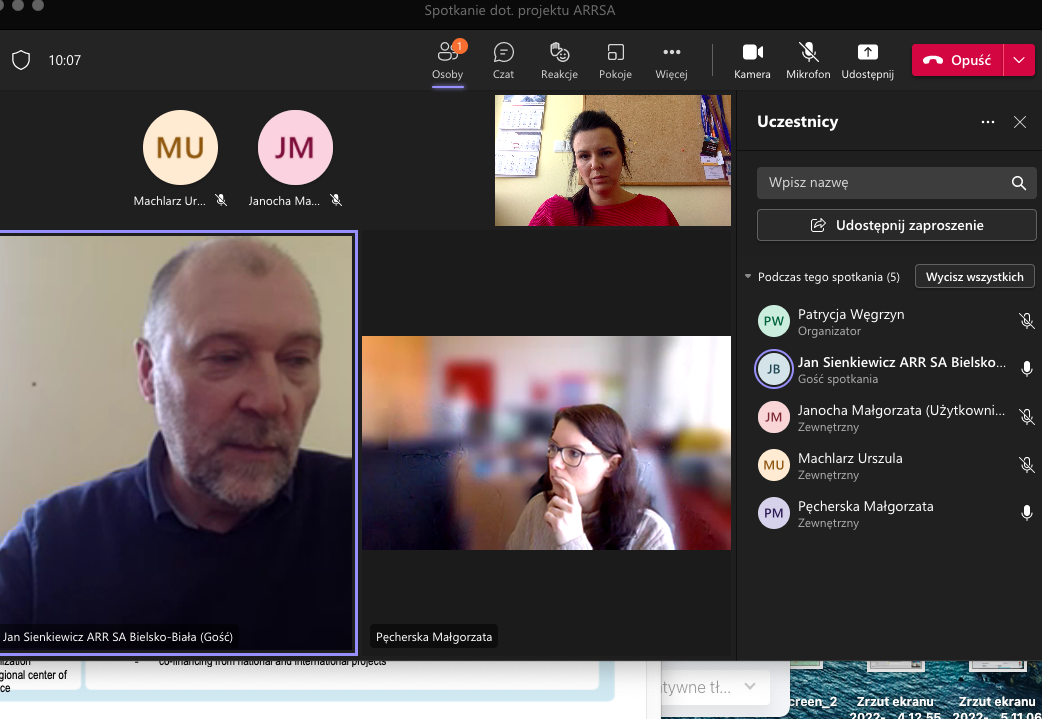
Task: Unmute the Mikrofon microphone
Action: [808, 53]
